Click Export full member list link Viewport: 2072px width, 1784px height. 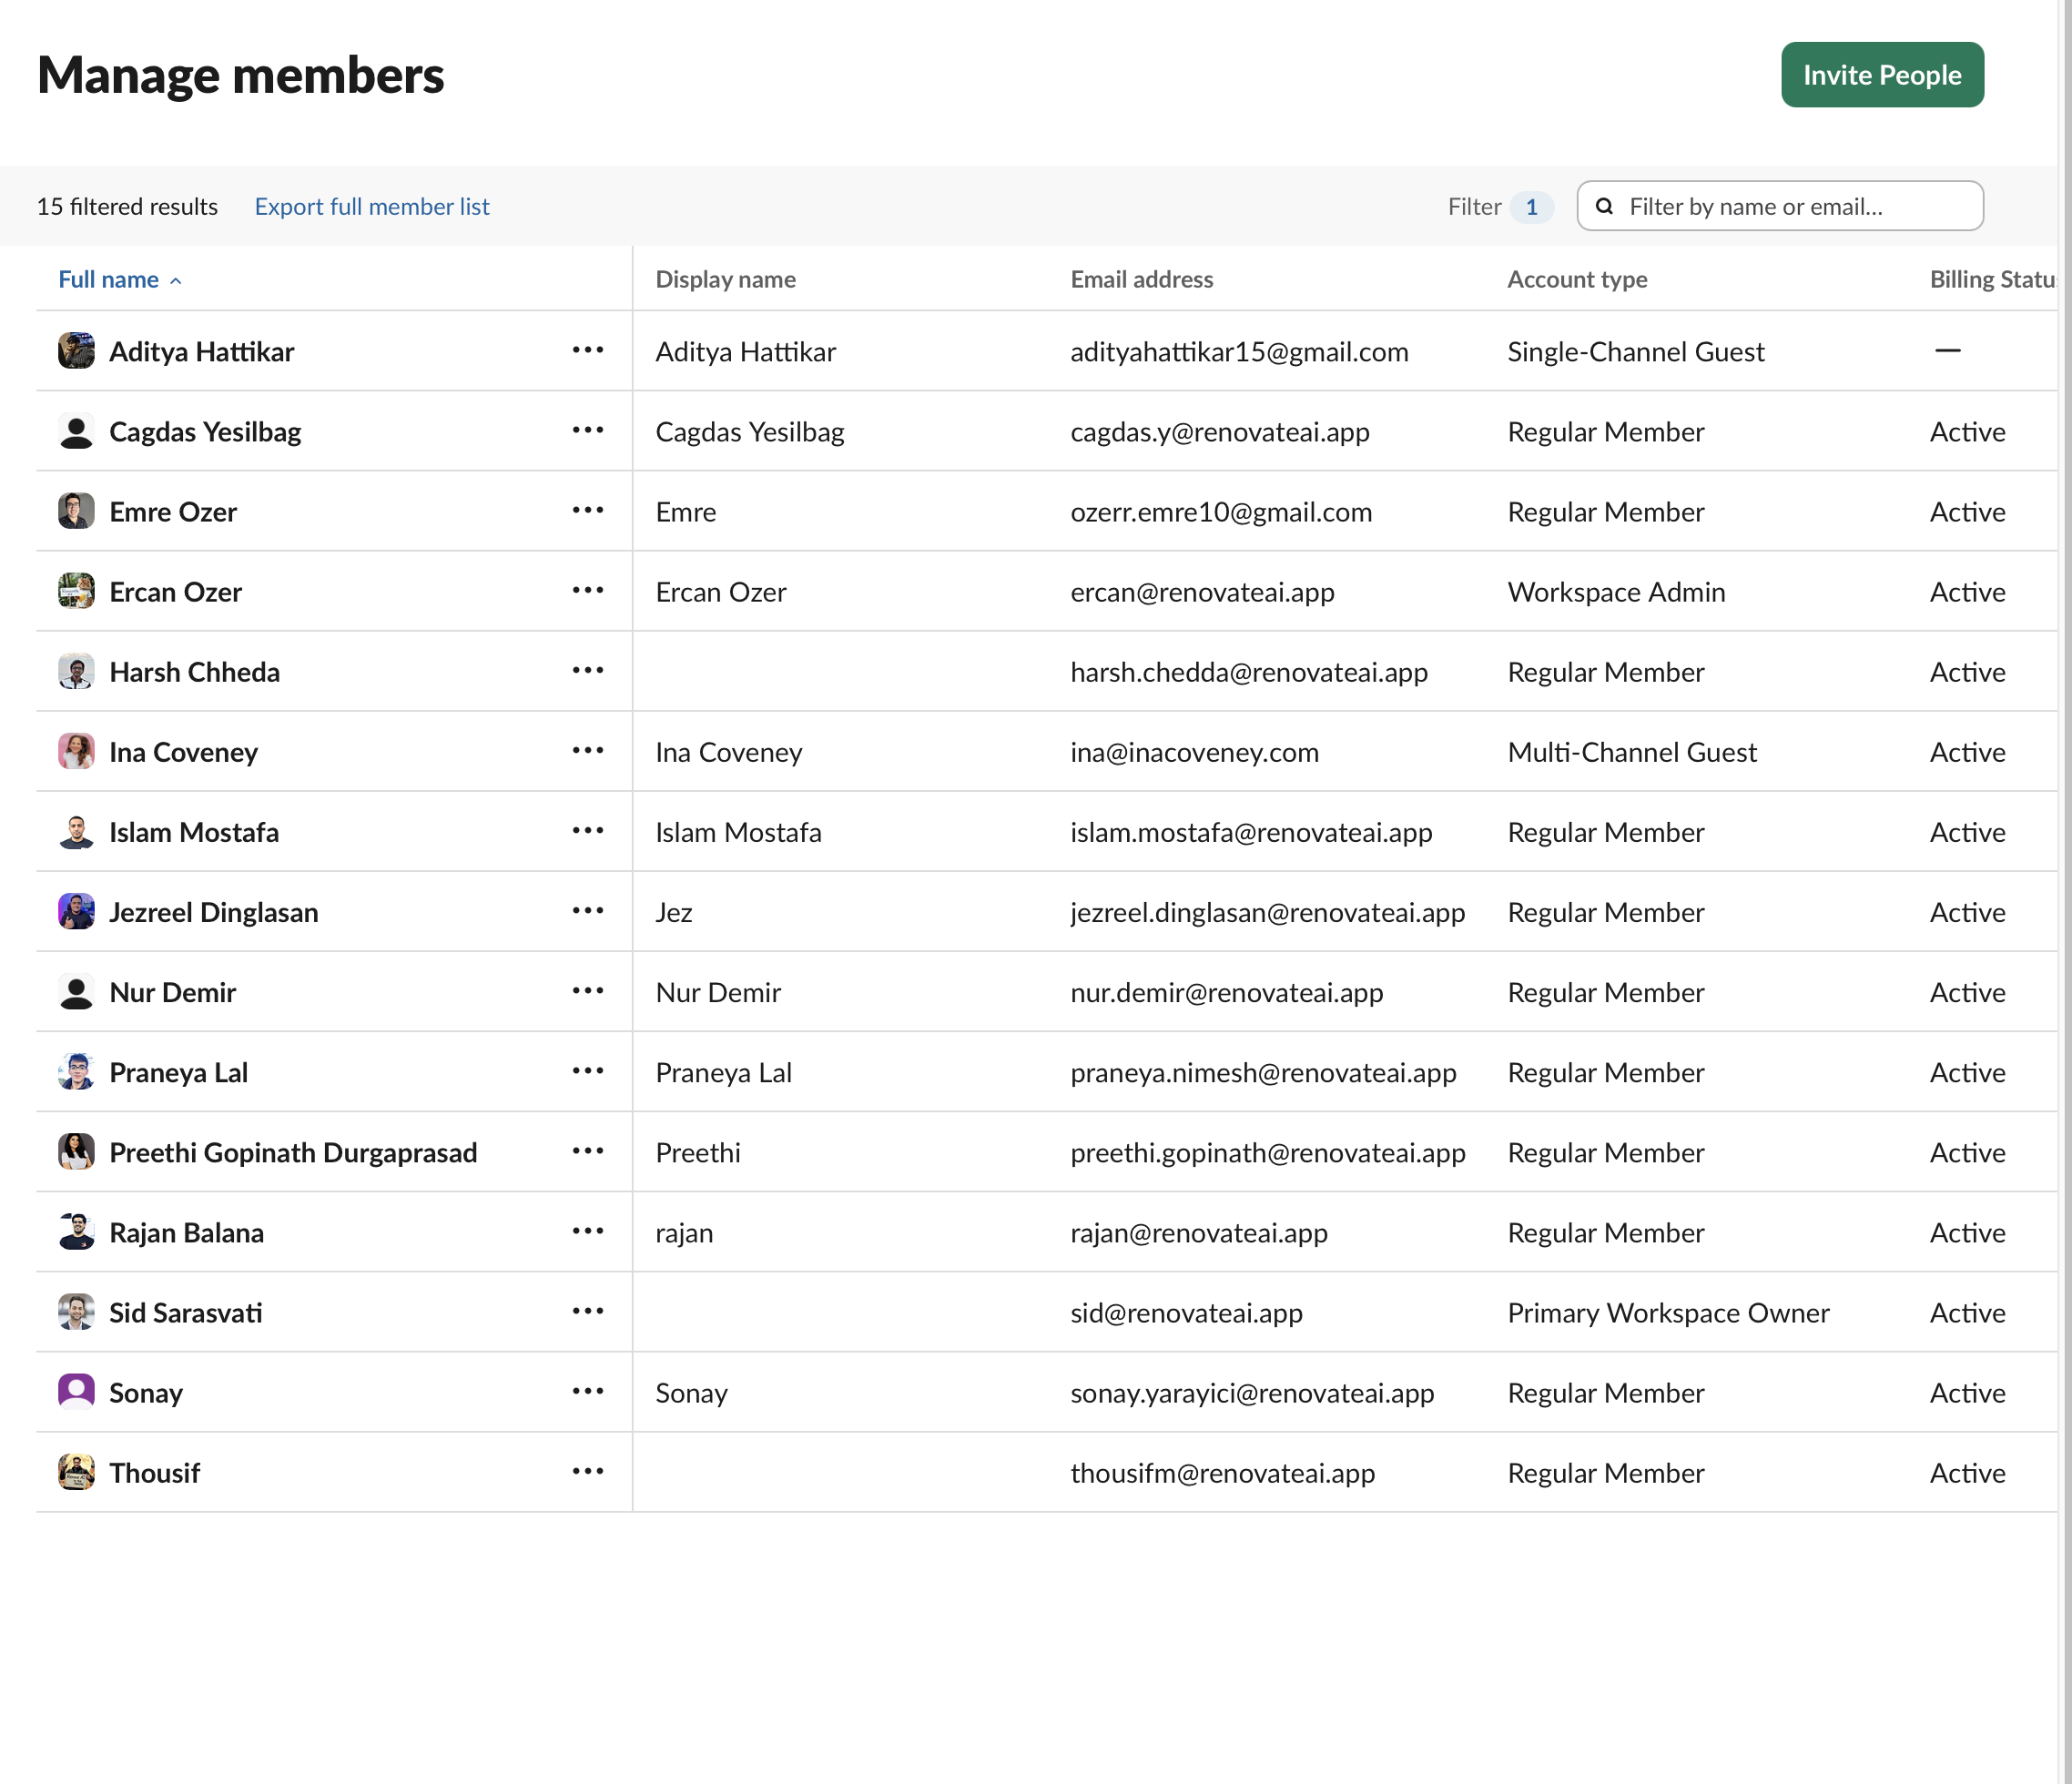pos(371,206)
